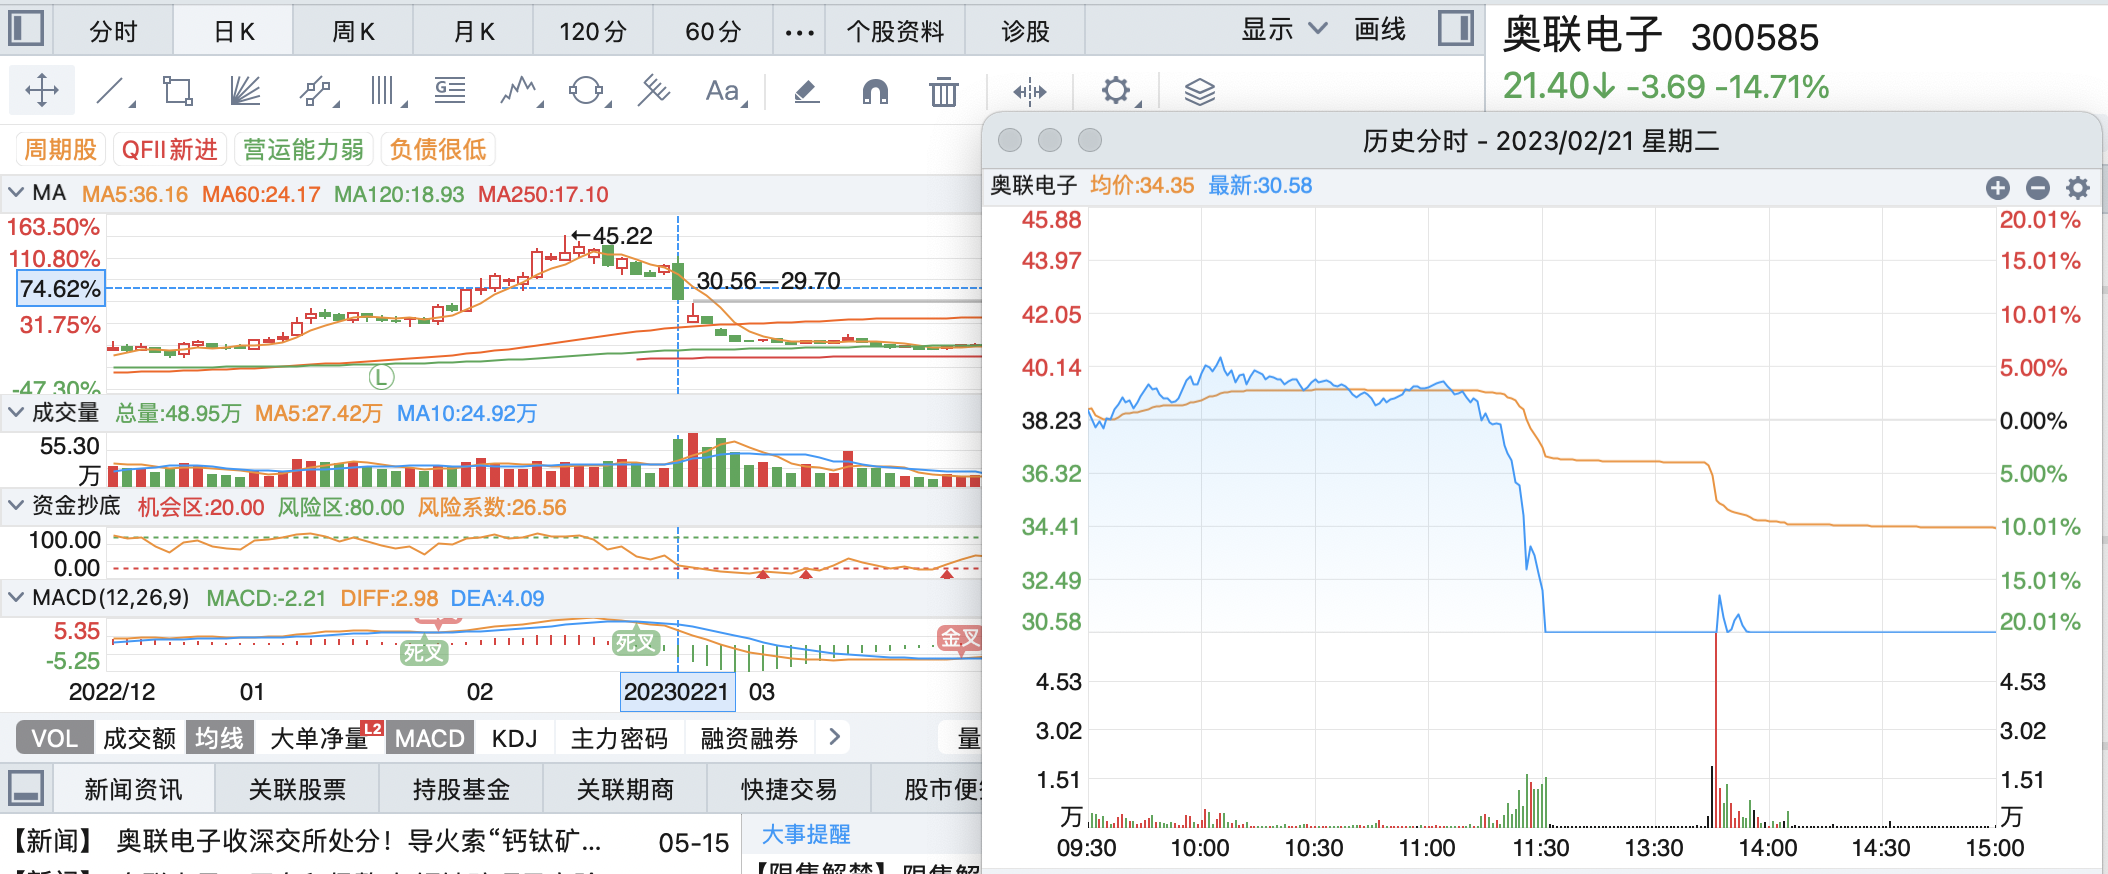Zoom out the 历史分时 chart with minus

click(2038, 187)
